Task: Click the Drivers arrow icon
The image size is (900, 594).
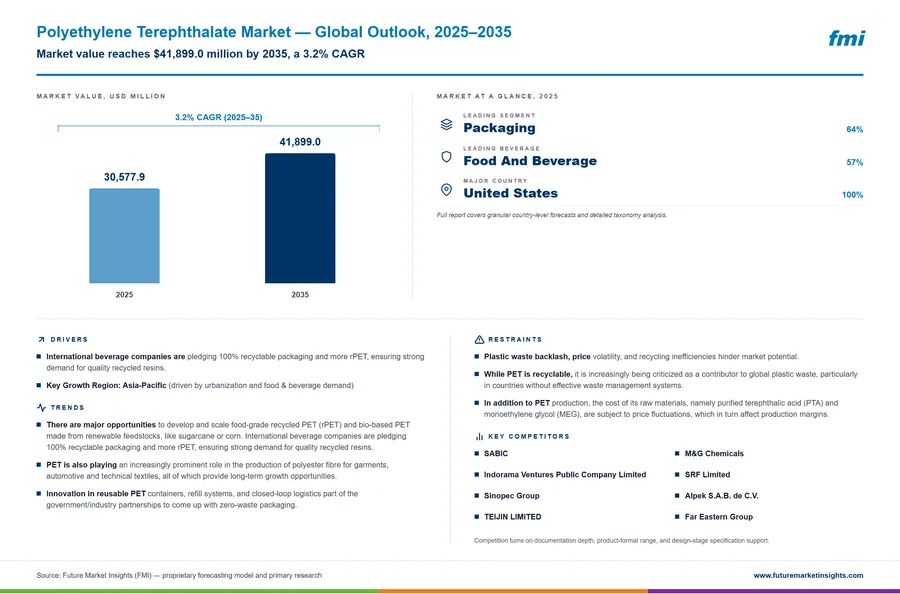Action: pyautogui.click(x=41, y=340)
